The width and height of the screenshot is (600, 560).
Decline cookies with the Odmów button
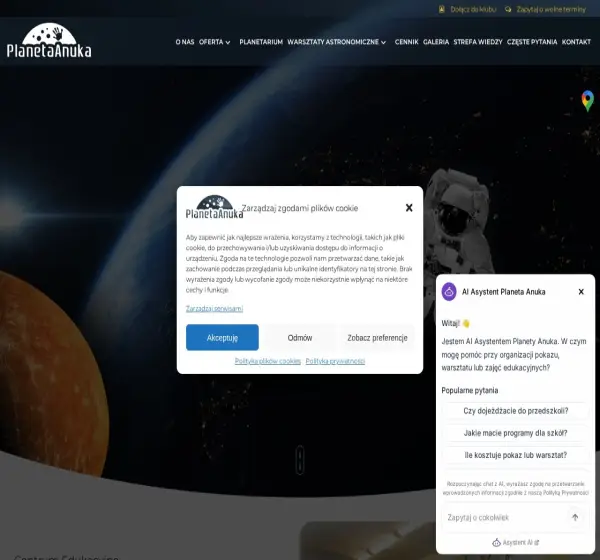point(300,337)
